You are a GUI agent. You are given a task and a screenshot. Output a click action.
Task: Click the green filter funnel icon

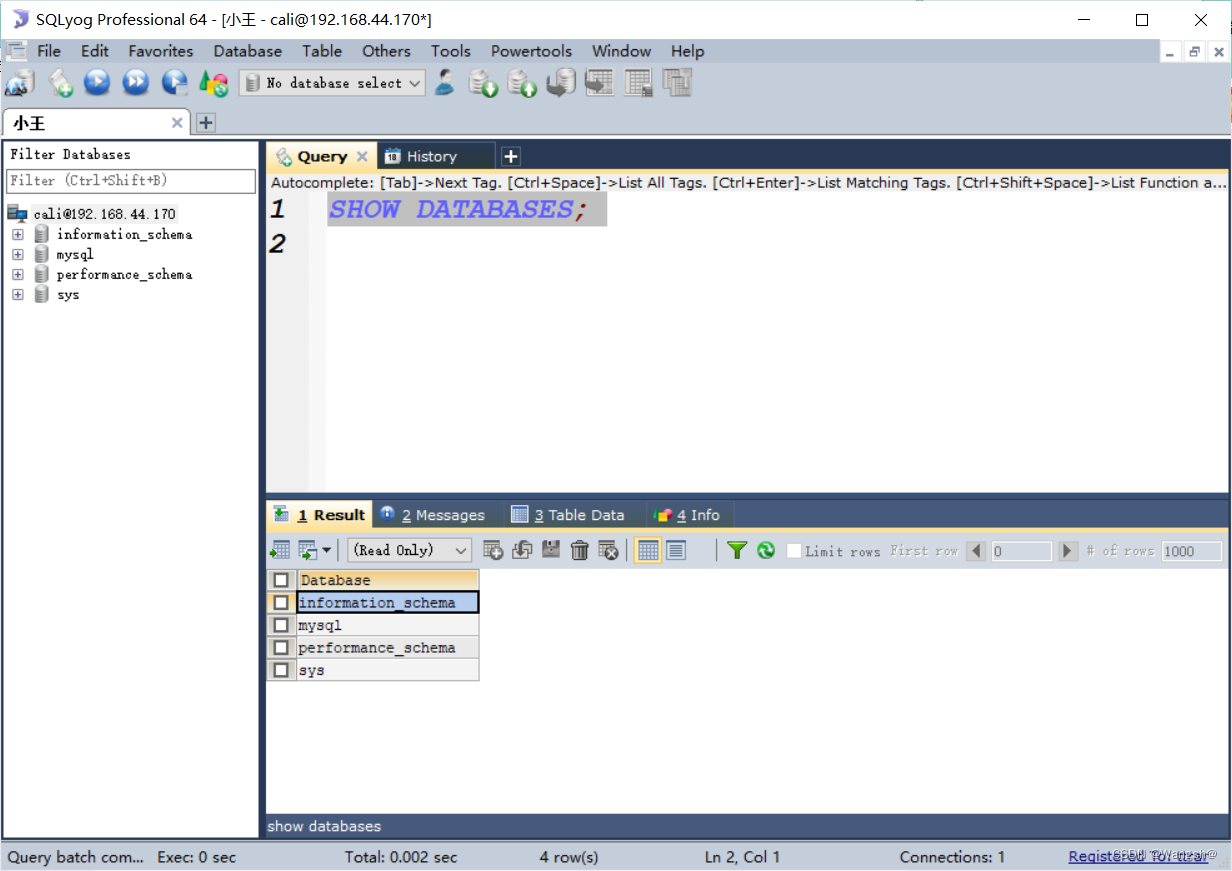(x=737, y=550)
